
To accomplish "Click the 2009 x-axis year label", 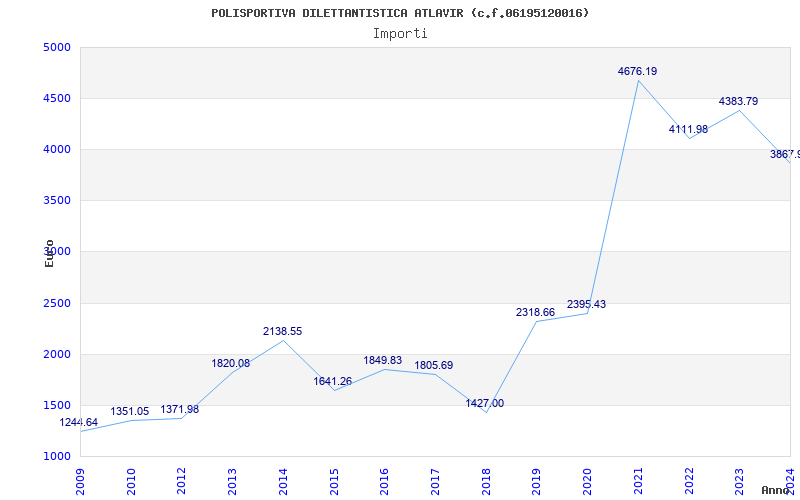I will pyautogui.click(x=81, y=479).
